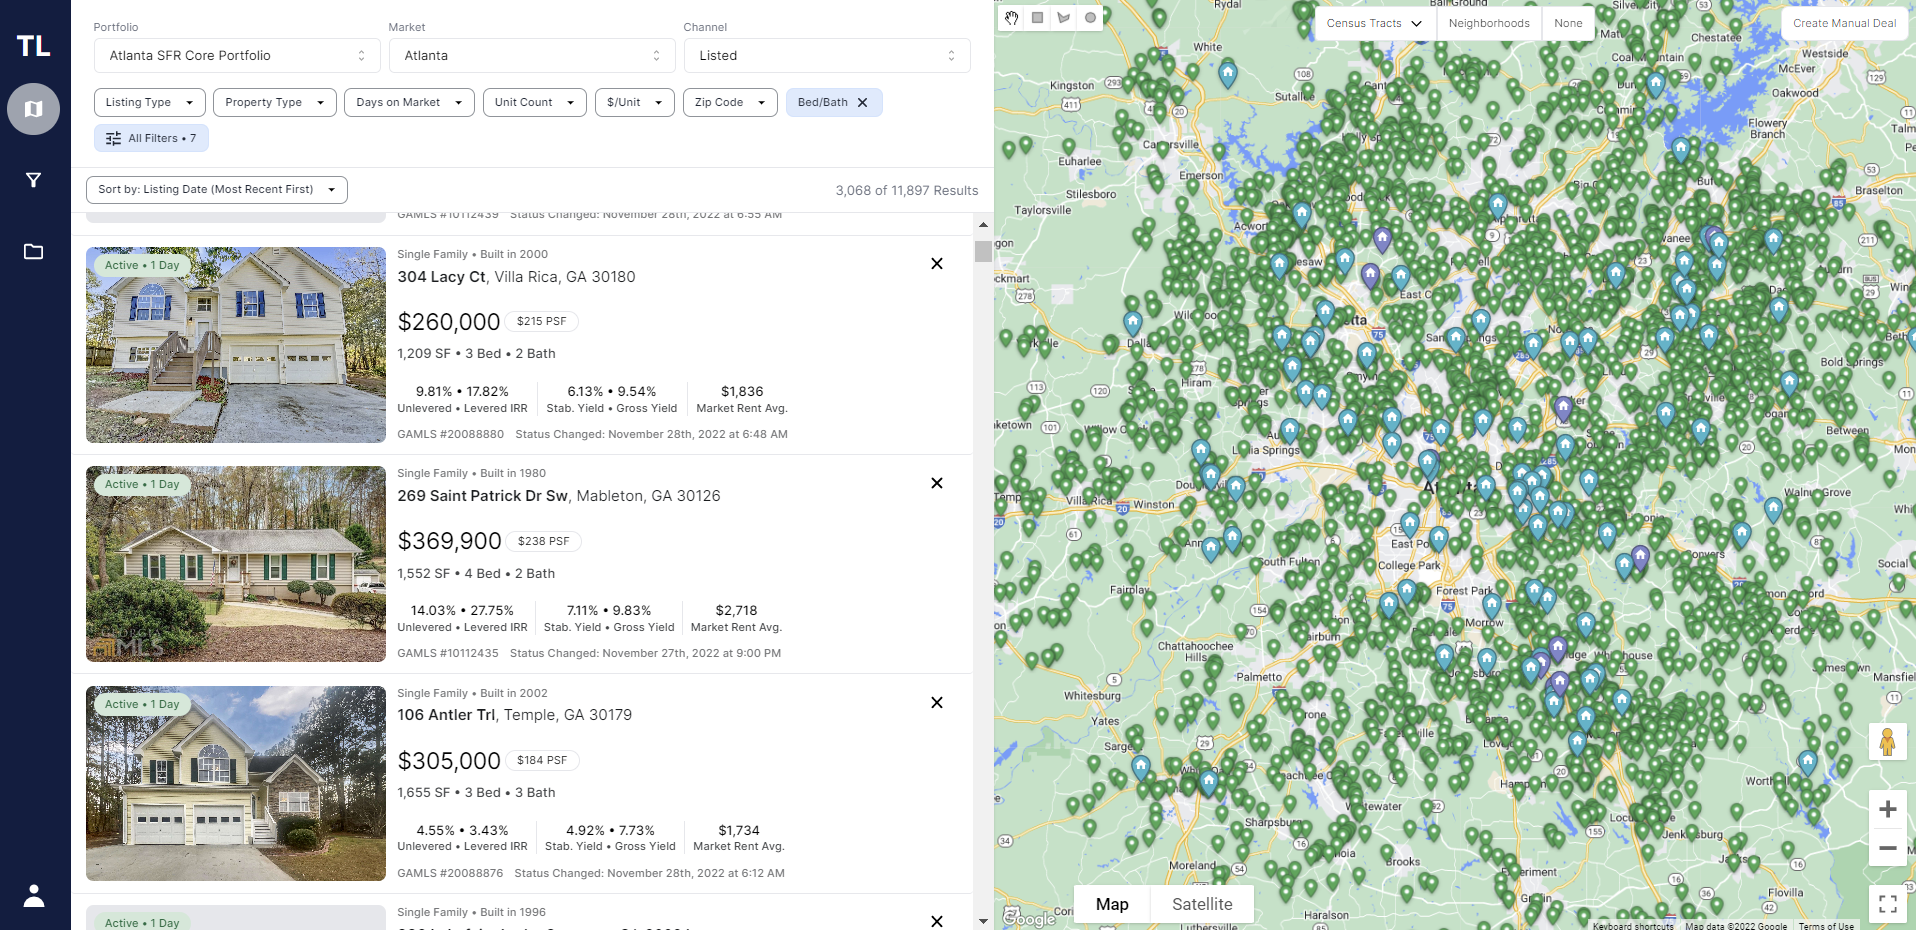
Task: Select the circle drawing tool on map
Action: [x=1090, y=18]
